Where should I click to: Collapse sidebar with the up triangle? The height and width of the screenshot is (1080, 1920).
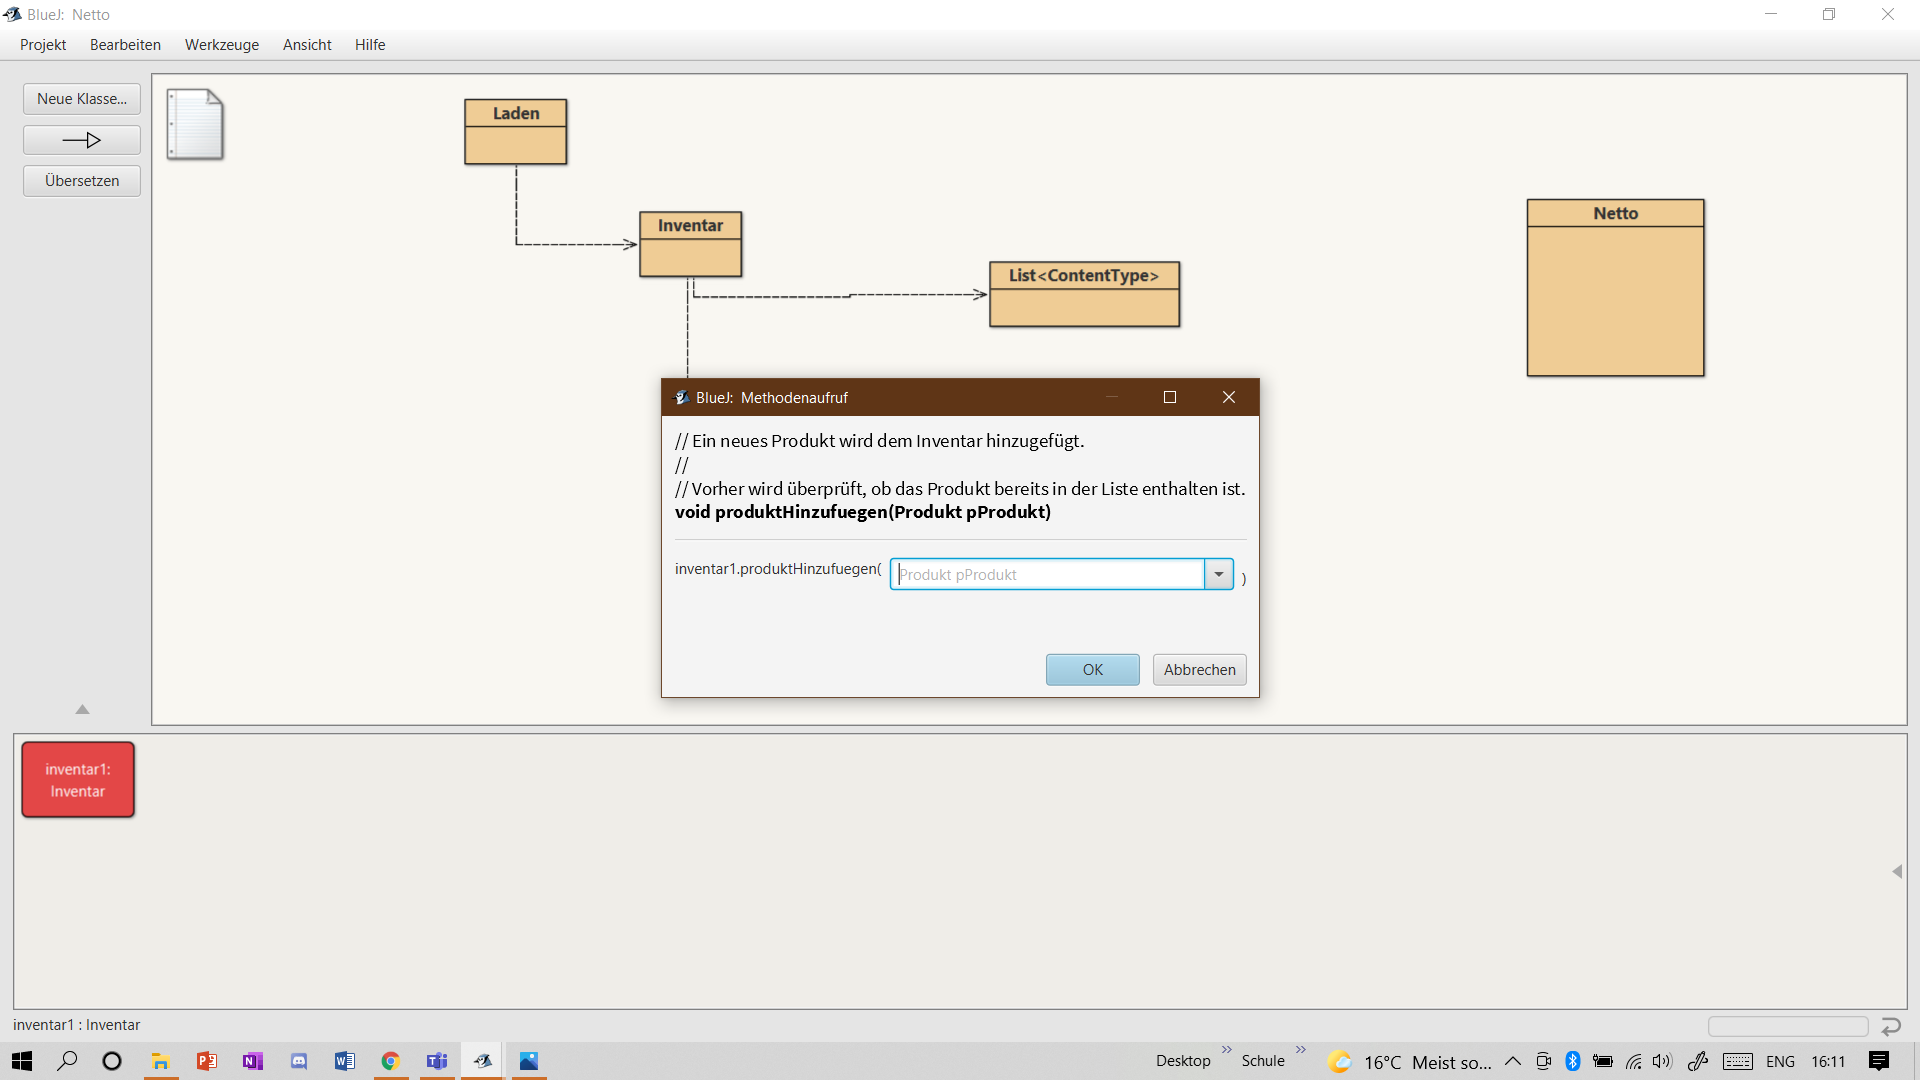click(83, 709)
